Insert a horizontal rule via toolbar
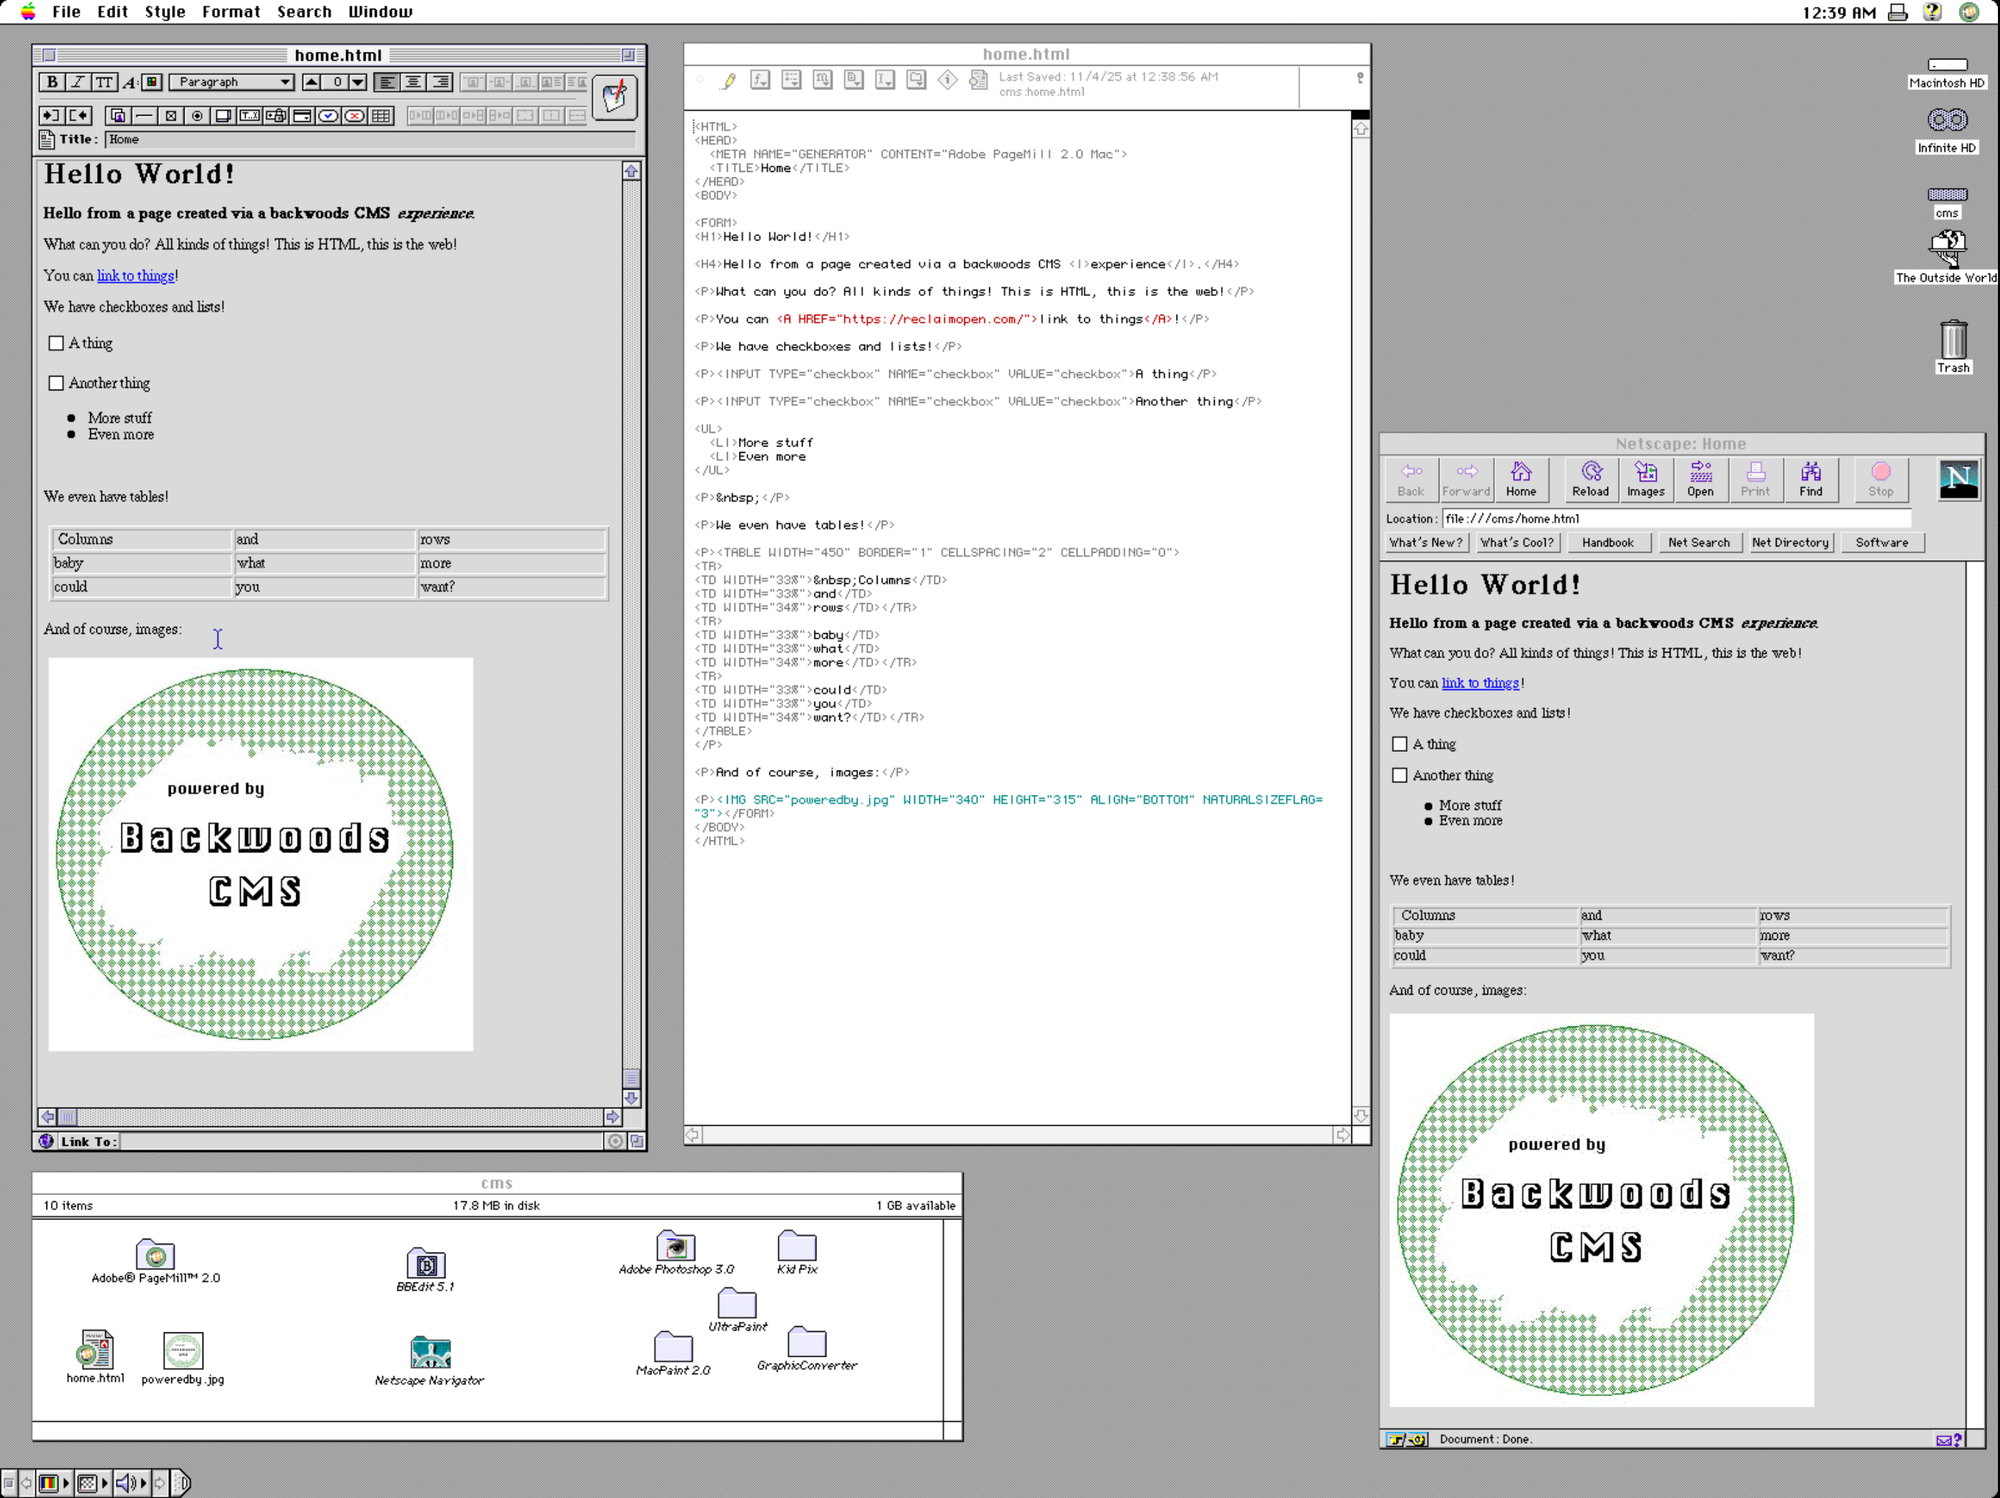Image resolution: width=2000 pixels, height=1498 pixels. coord(144,116)
